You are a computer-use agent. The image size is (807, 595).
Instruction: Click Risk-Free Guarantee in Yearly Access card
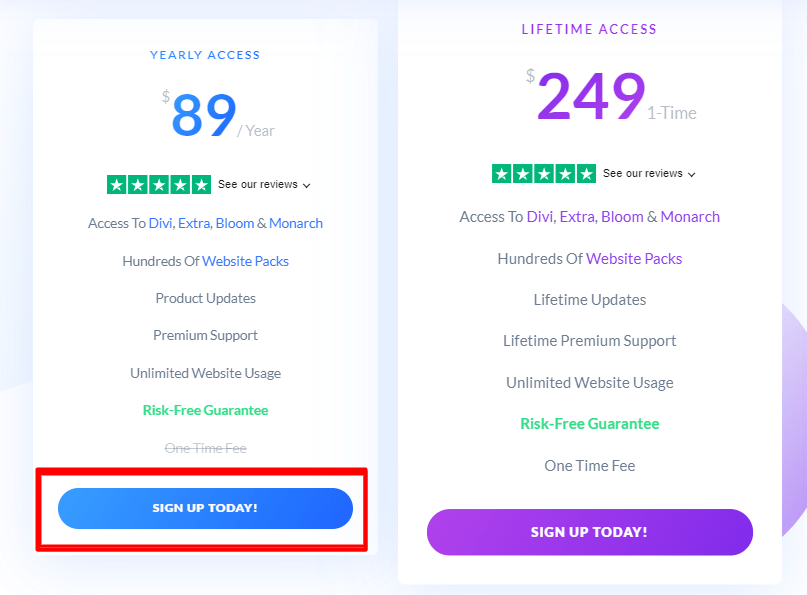(x=205, y=410)
